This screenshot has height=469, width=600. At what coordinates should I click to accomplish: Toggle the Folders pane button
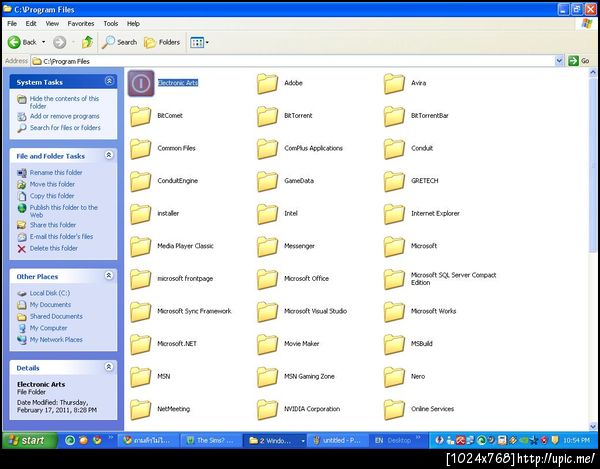click(162, 42)
